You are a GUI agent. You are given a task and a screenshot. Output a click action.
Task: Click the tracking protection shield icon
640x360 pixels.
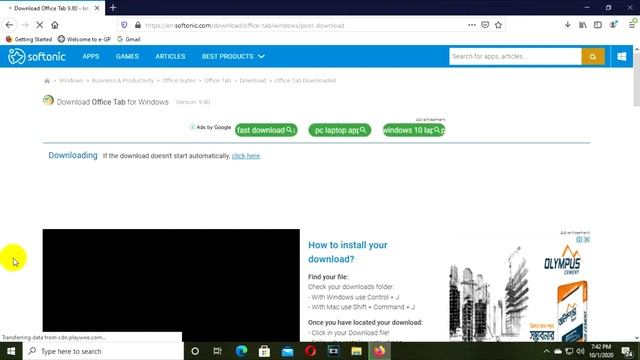pos(124,25)
